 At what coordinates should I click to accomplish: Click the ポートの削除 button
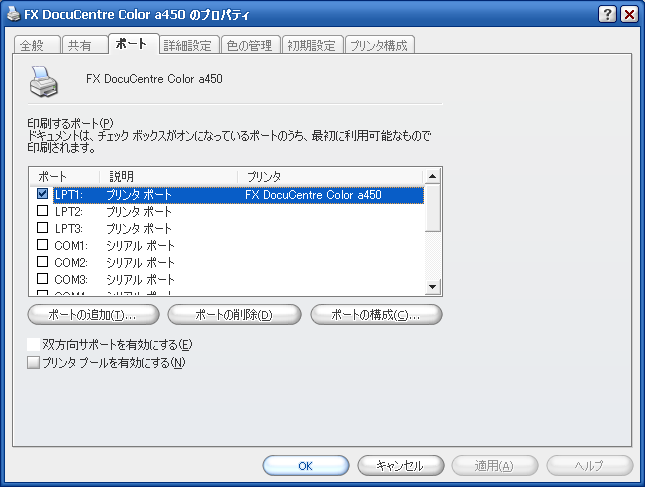coord(234,315)
